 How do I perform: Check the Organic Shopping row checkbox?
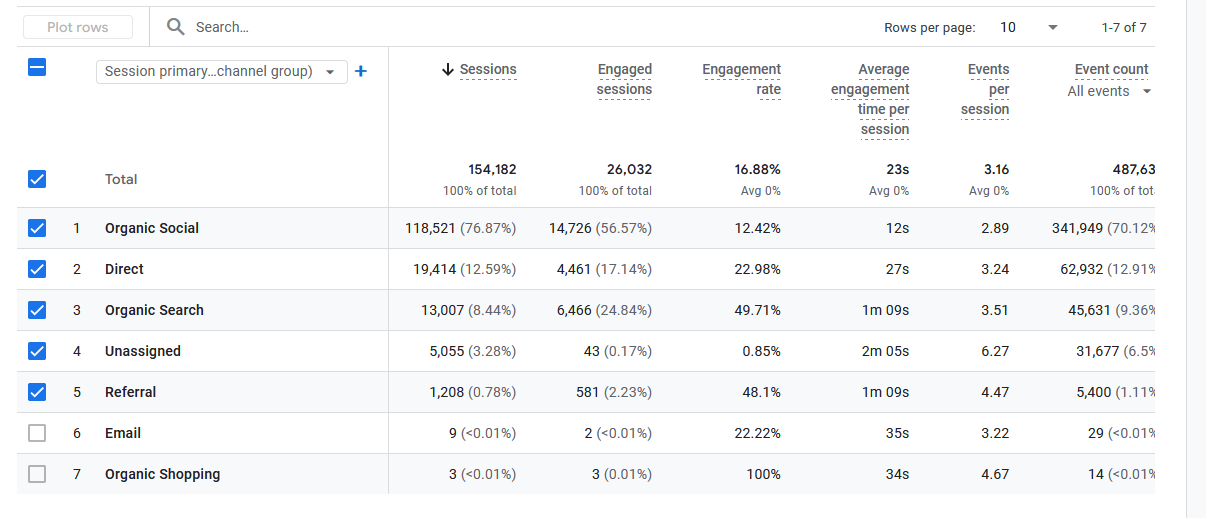(37, 474)
